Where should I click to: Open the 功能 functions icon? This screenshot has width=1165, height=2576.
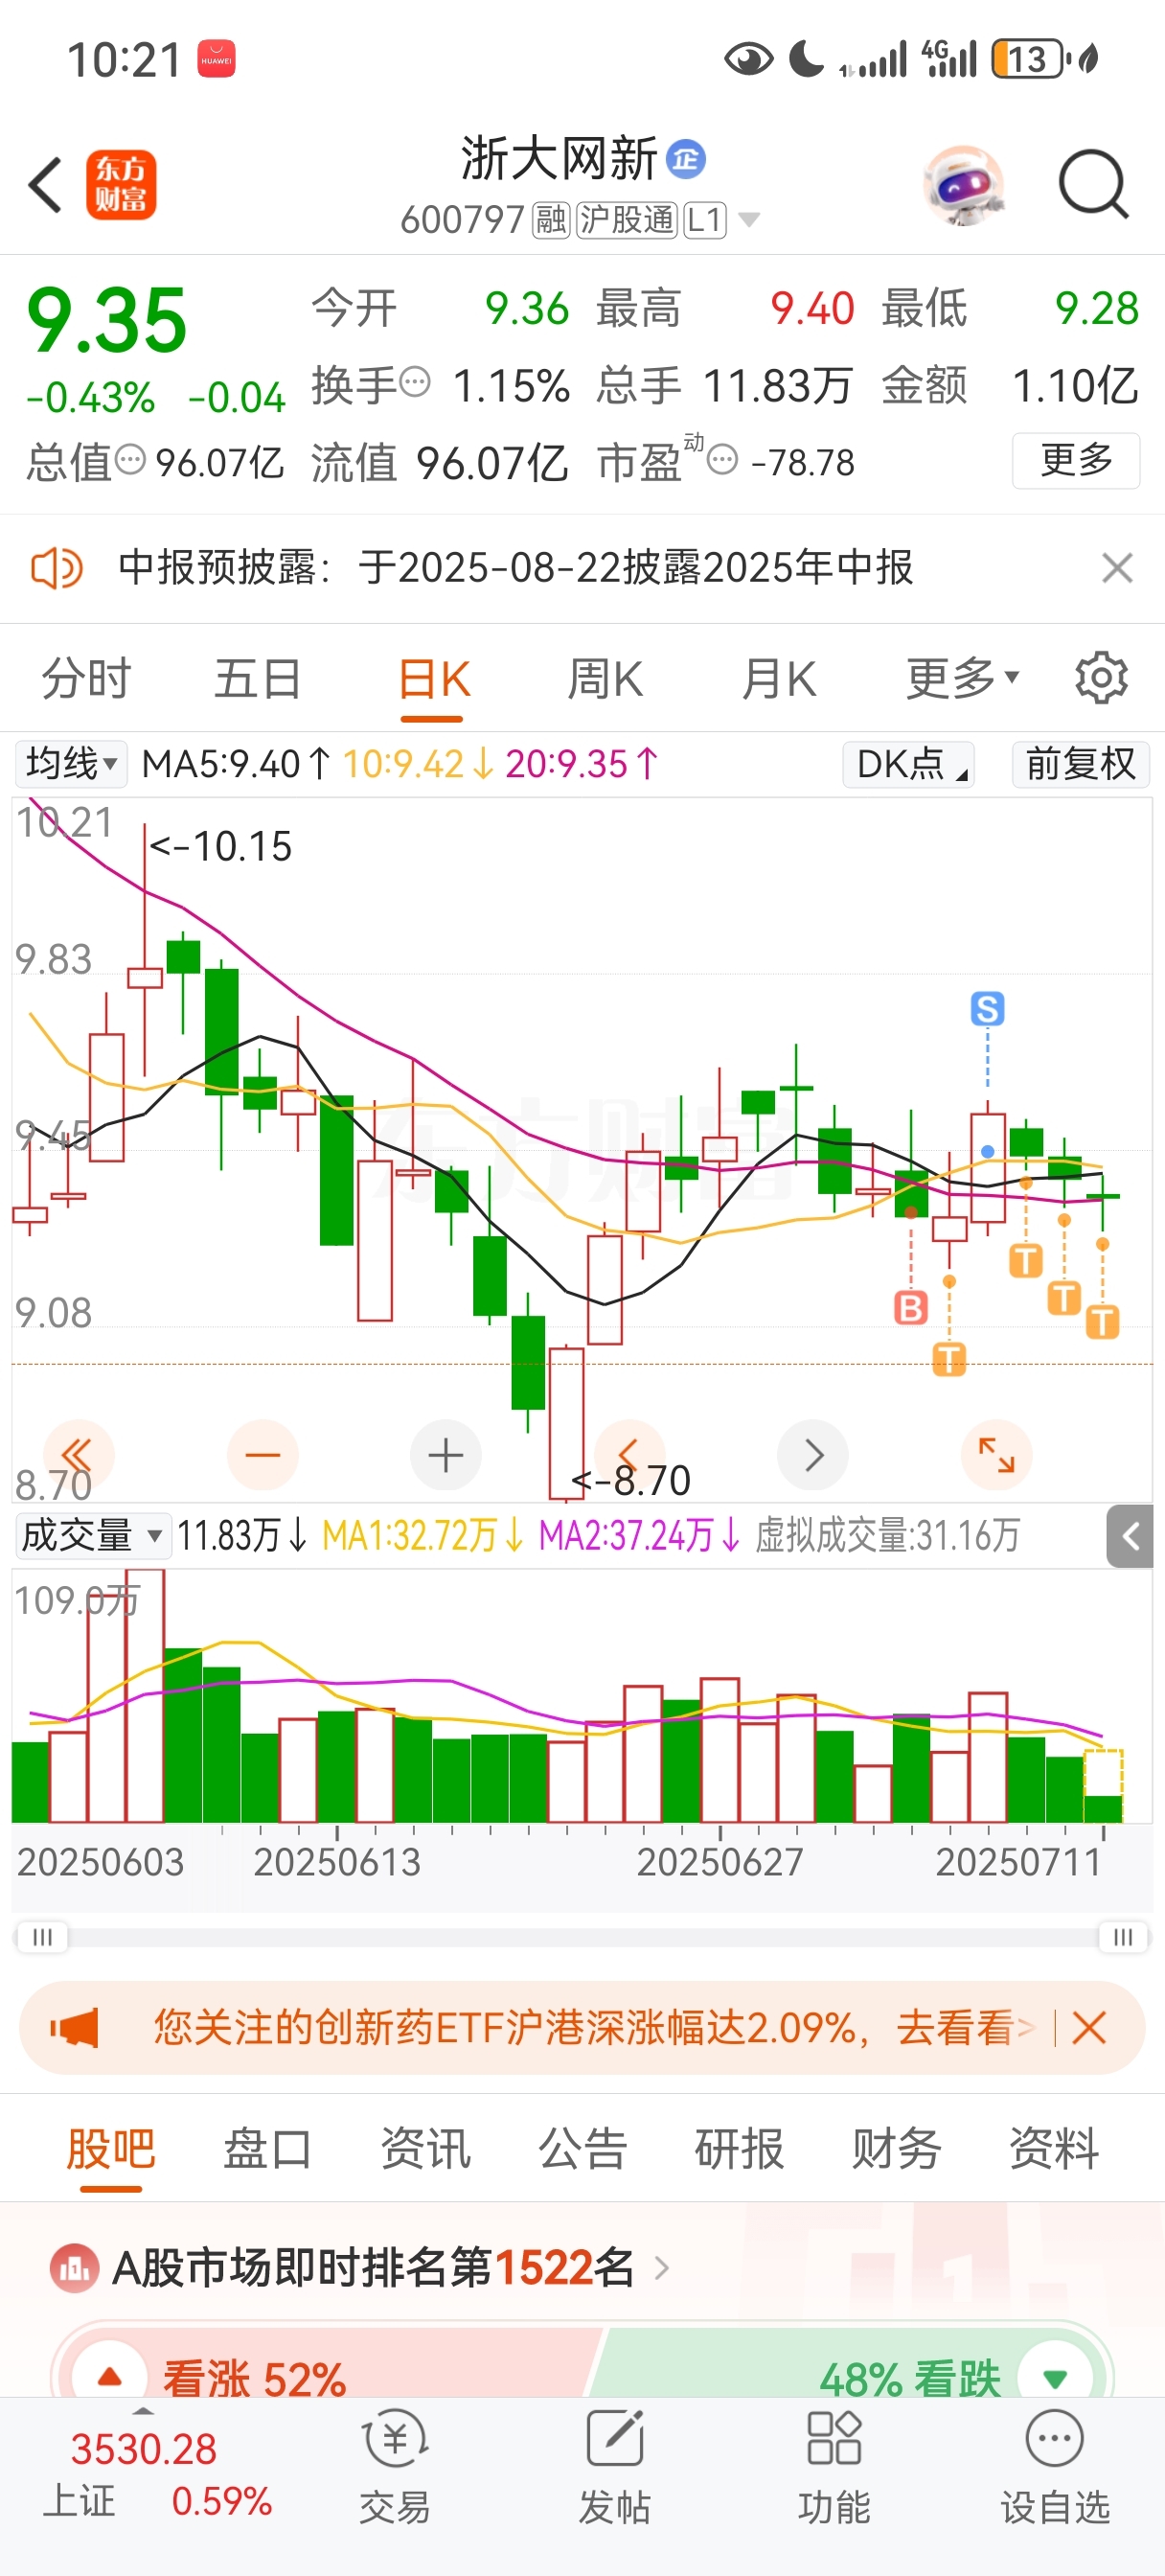[834, 2466]
